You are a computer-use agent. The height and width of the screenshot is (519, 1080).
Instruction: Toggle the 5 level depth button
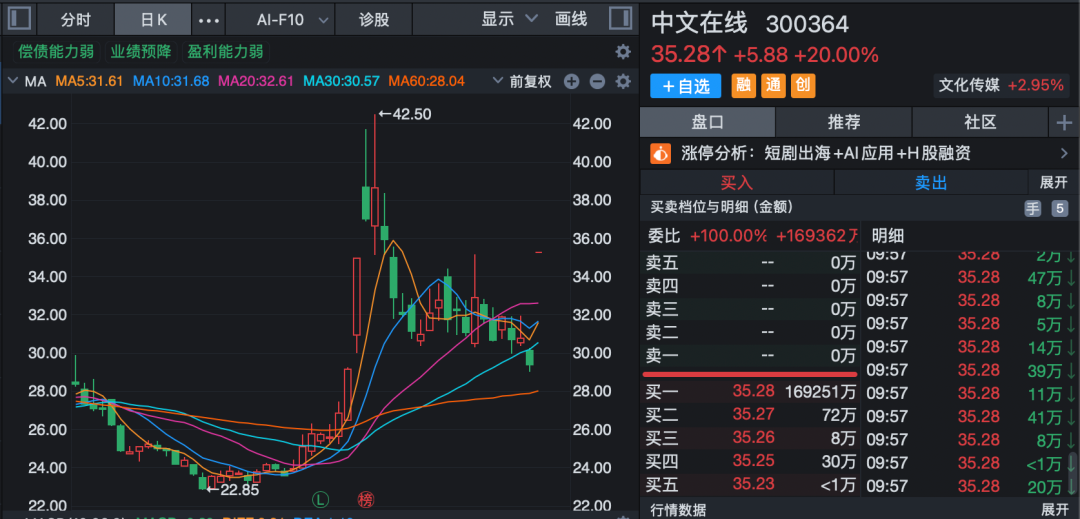pyautogui.click(x=1059, y=208)
